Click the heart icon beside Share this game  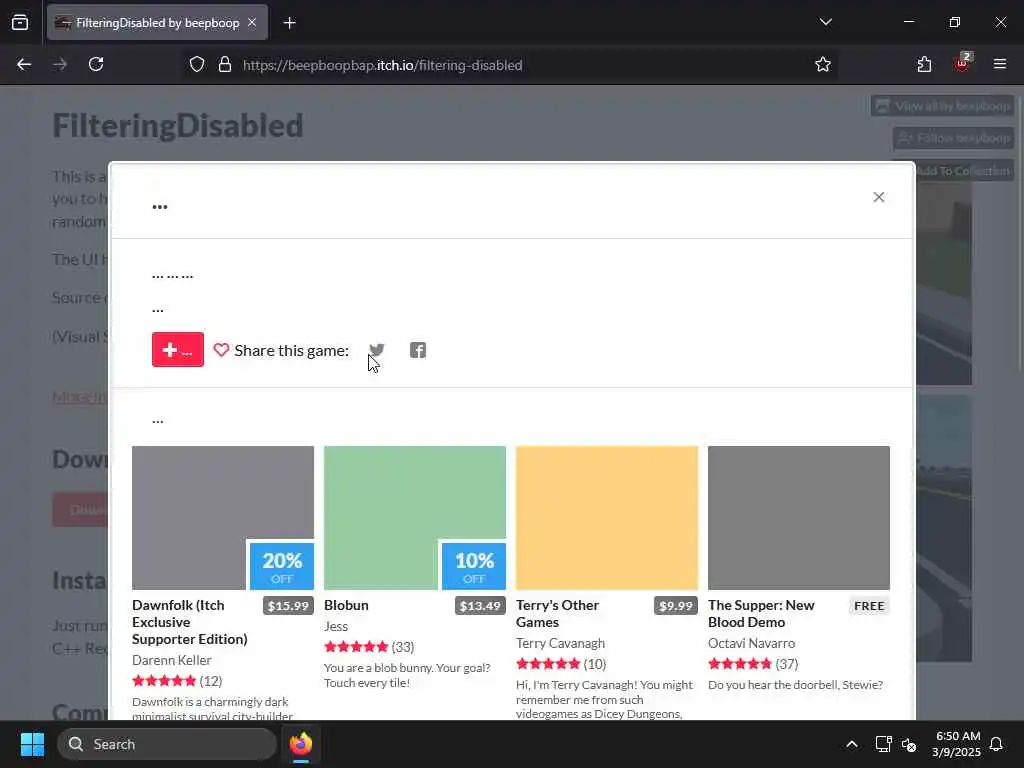(221, 350)
